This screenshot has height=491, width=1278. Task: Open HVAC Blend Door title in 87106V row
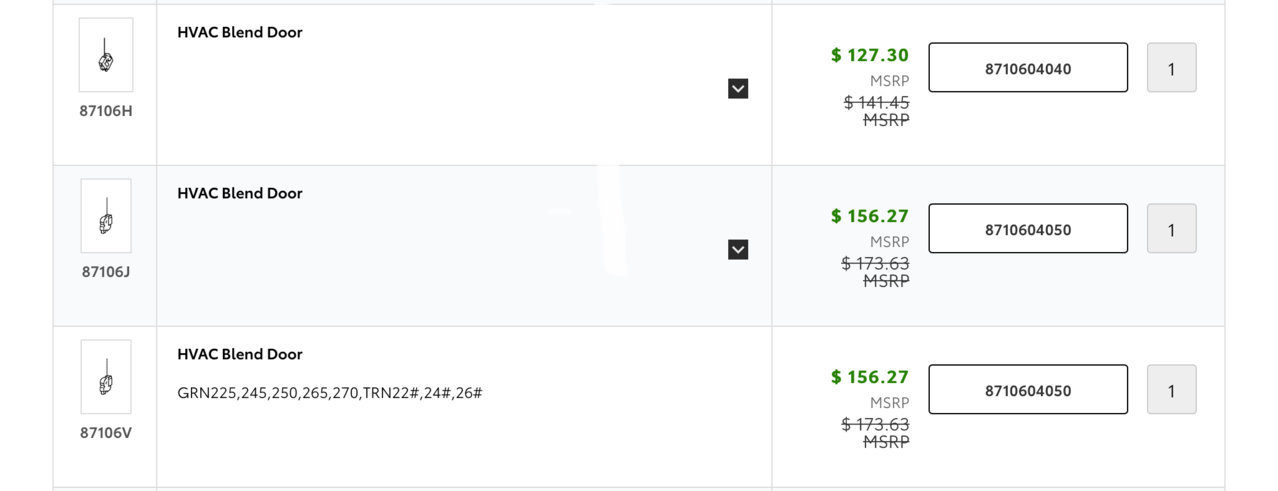(x=240, y=354)
